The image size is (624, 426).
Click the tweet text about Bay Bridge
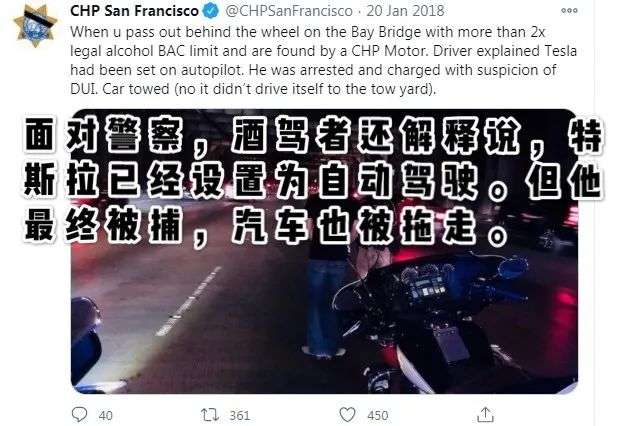pyautogui.click(x=323, y=60)
